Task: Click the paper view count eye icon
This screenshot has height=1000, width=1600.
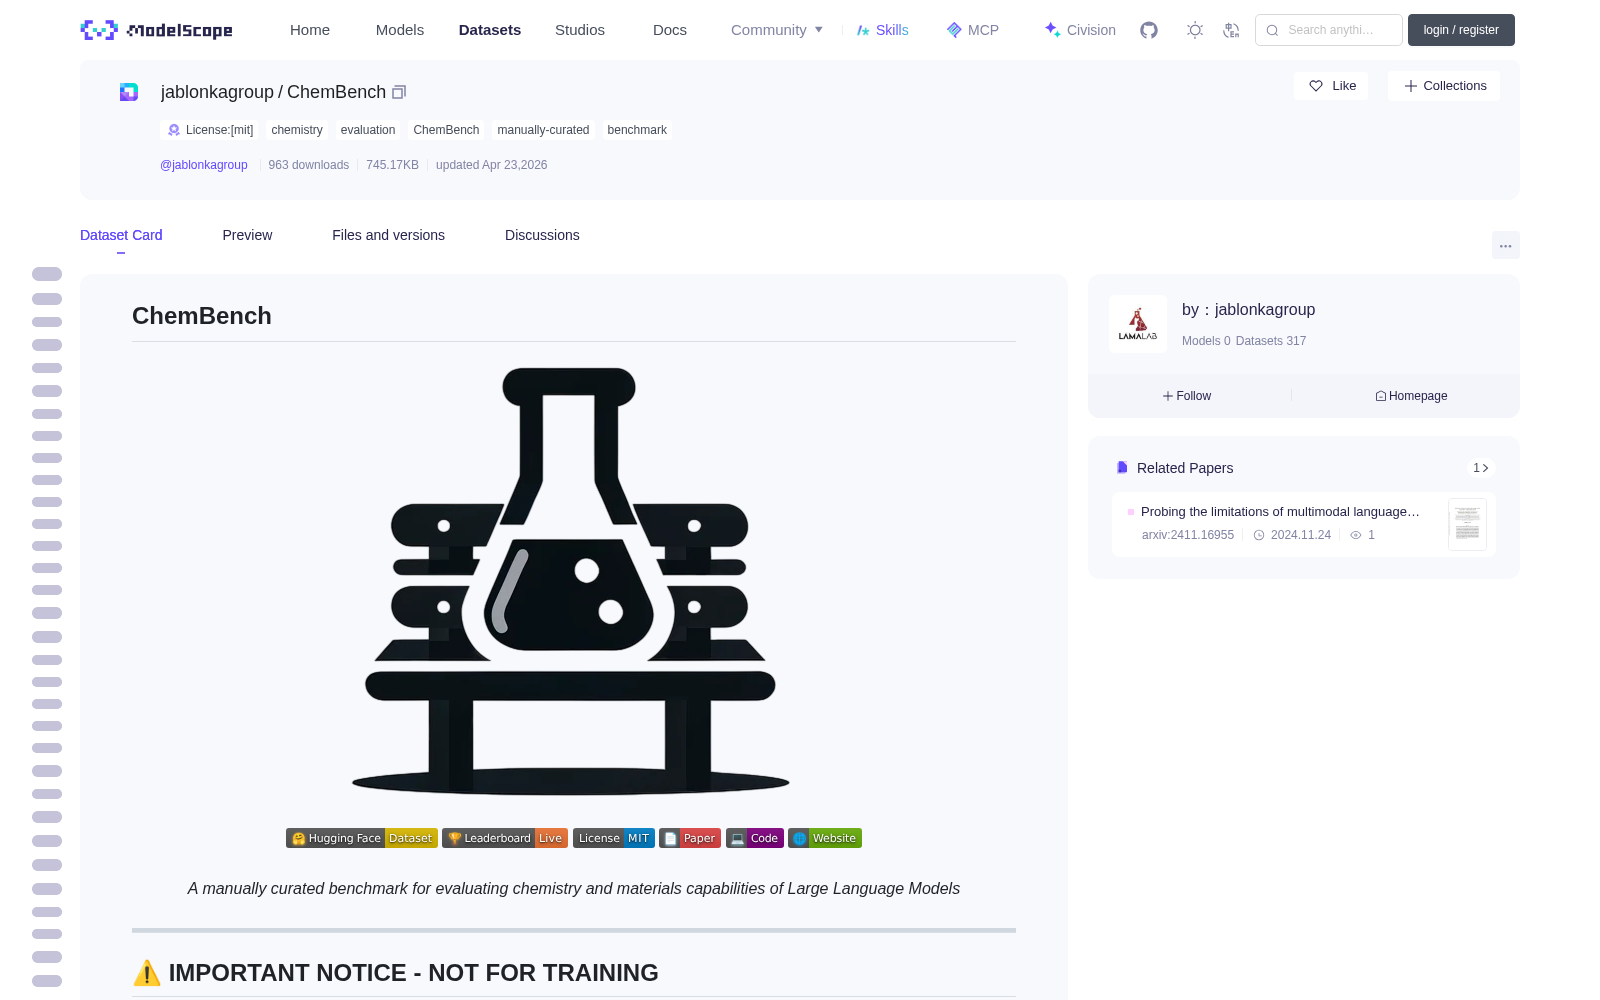Action: pos(1356,535)
